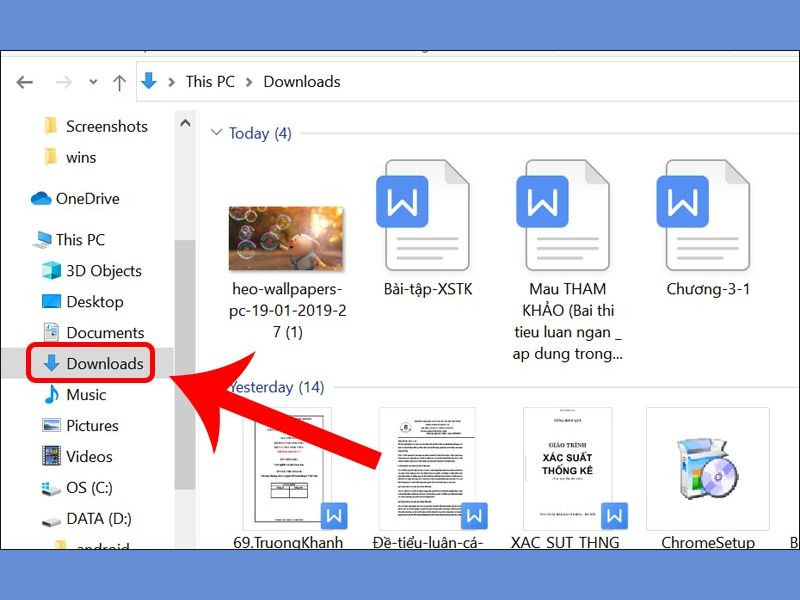Select the ChromeSetup installer icon
This screenshot has width=800, height=600.
pos(708,469)
